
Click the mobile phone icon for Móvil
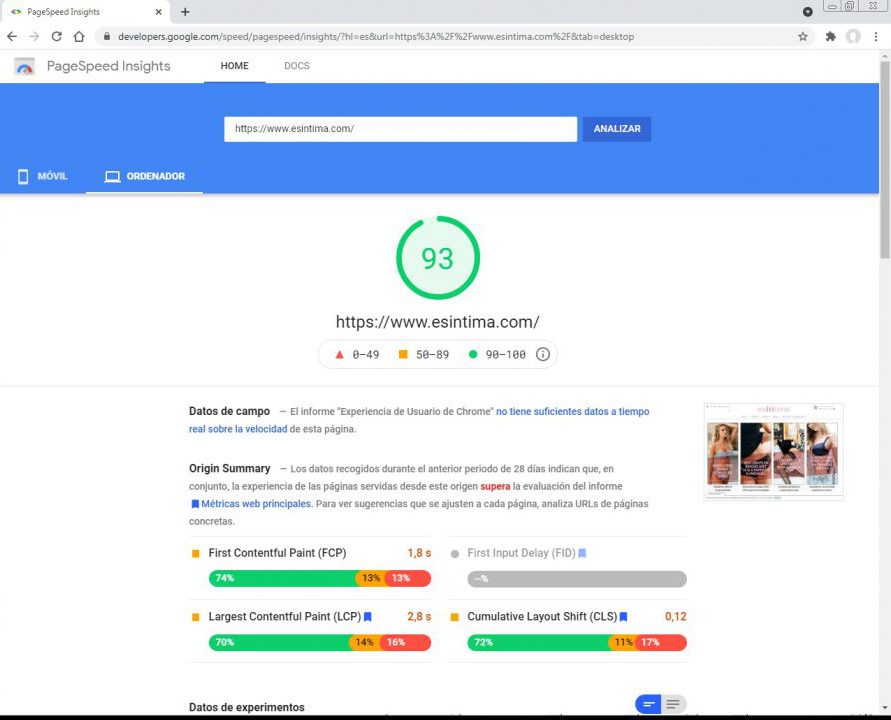23,176
